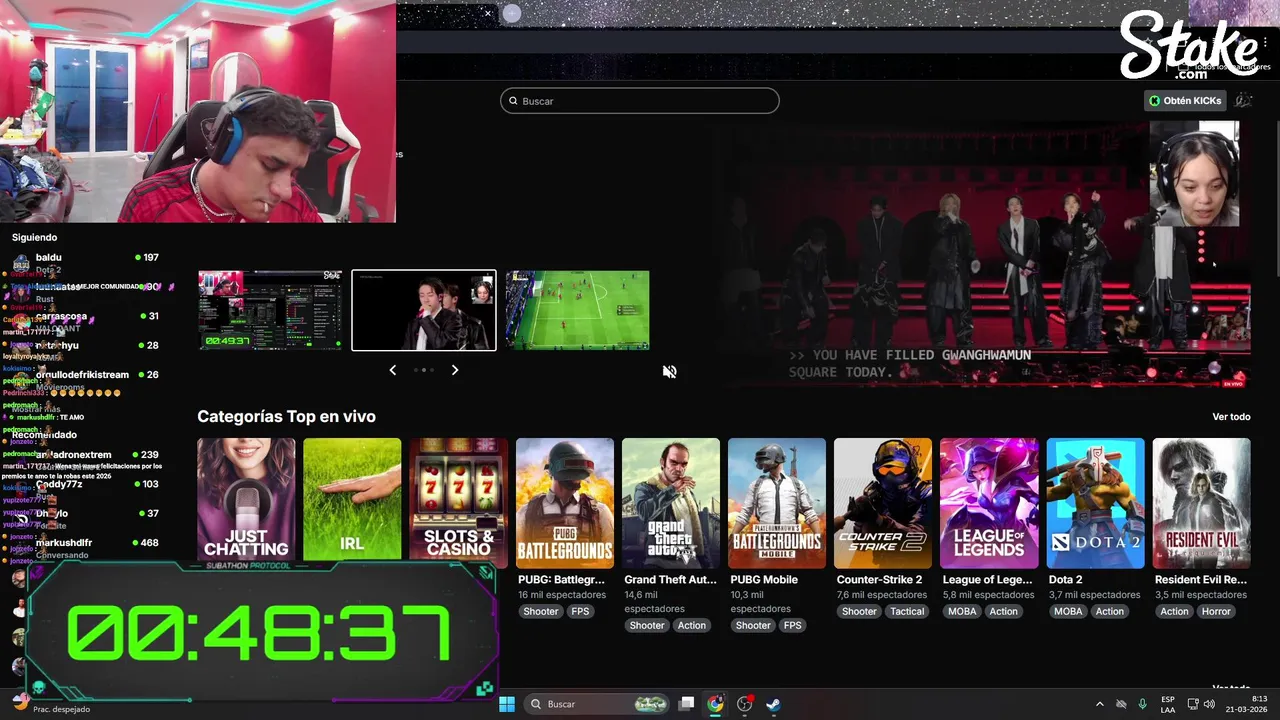This screenshot has height=720, width=1280.
Task: Click the PUBG: Battlegr... category title
Action: tap(561, 580)
